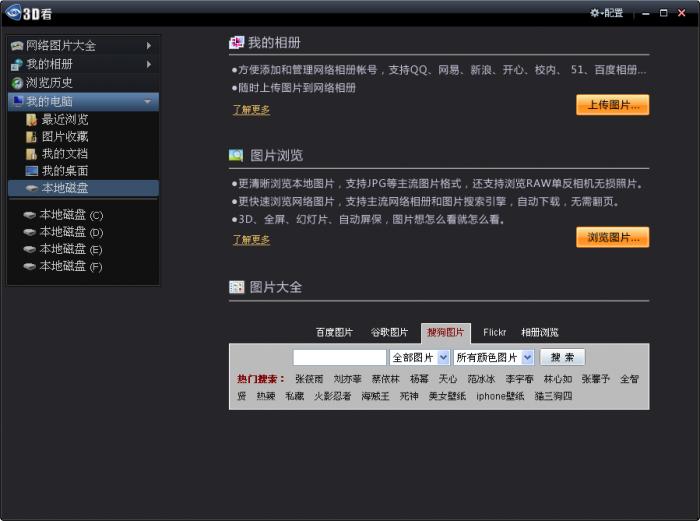Image resolution: width=700 pixels, height=521 pixels.
Task: Click hot search term 美女壁纸
Action: [x=447, y=396]
